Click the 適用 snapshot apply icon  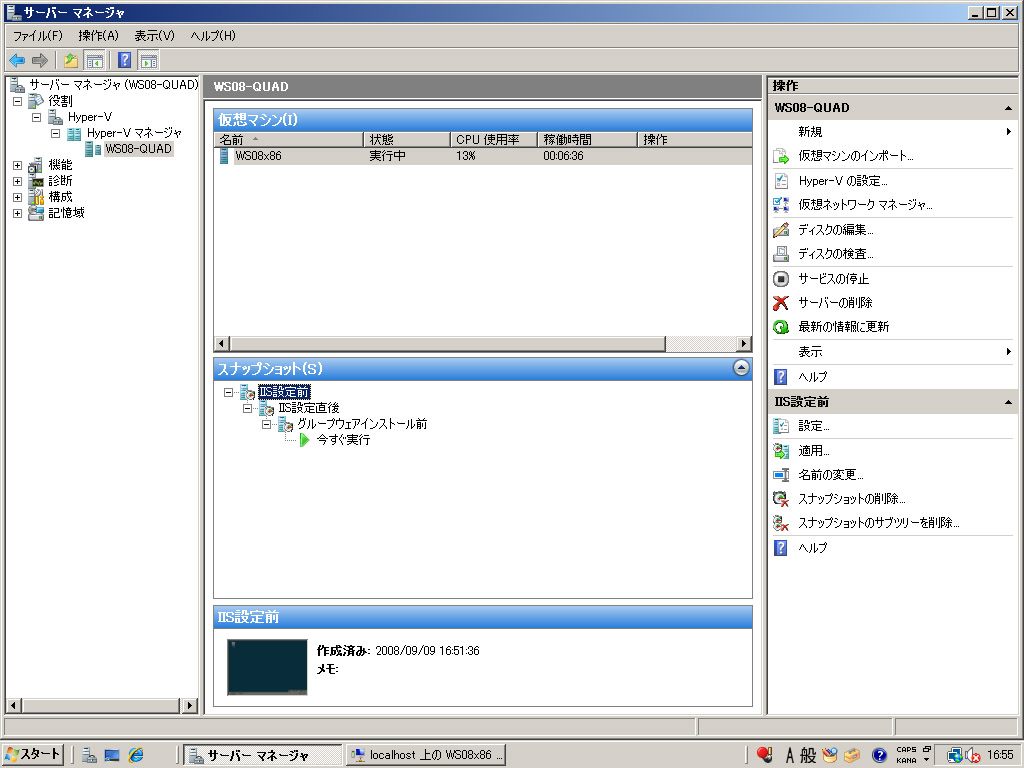781,451
